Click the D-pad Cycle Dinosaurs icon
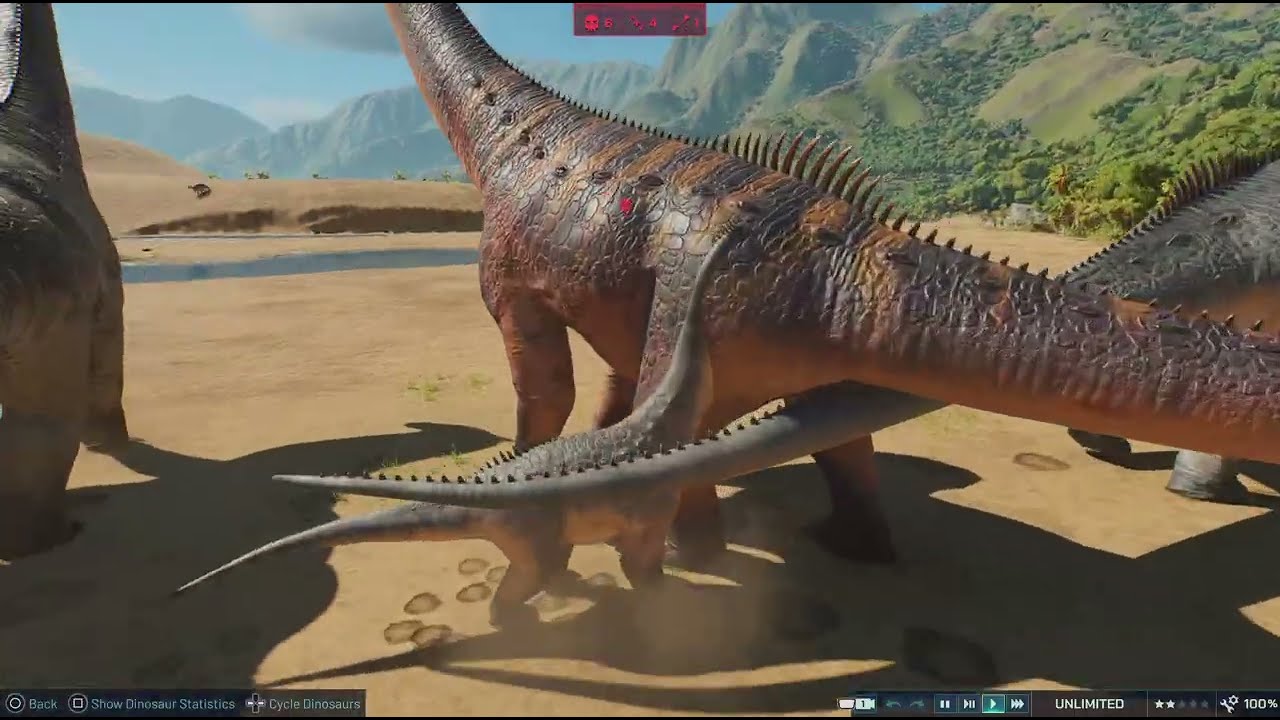1280x720 pixels. (x=256, y=704)
